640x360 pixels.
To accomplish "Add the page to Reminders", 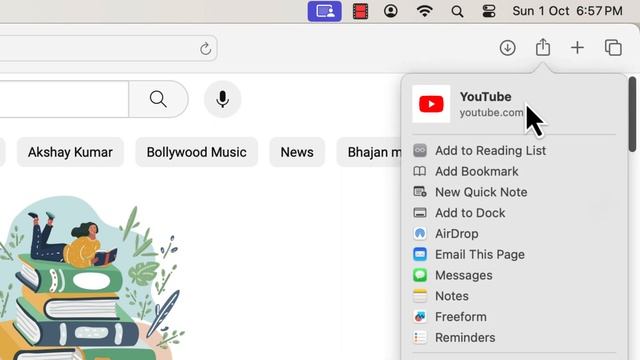I will 514,338.
